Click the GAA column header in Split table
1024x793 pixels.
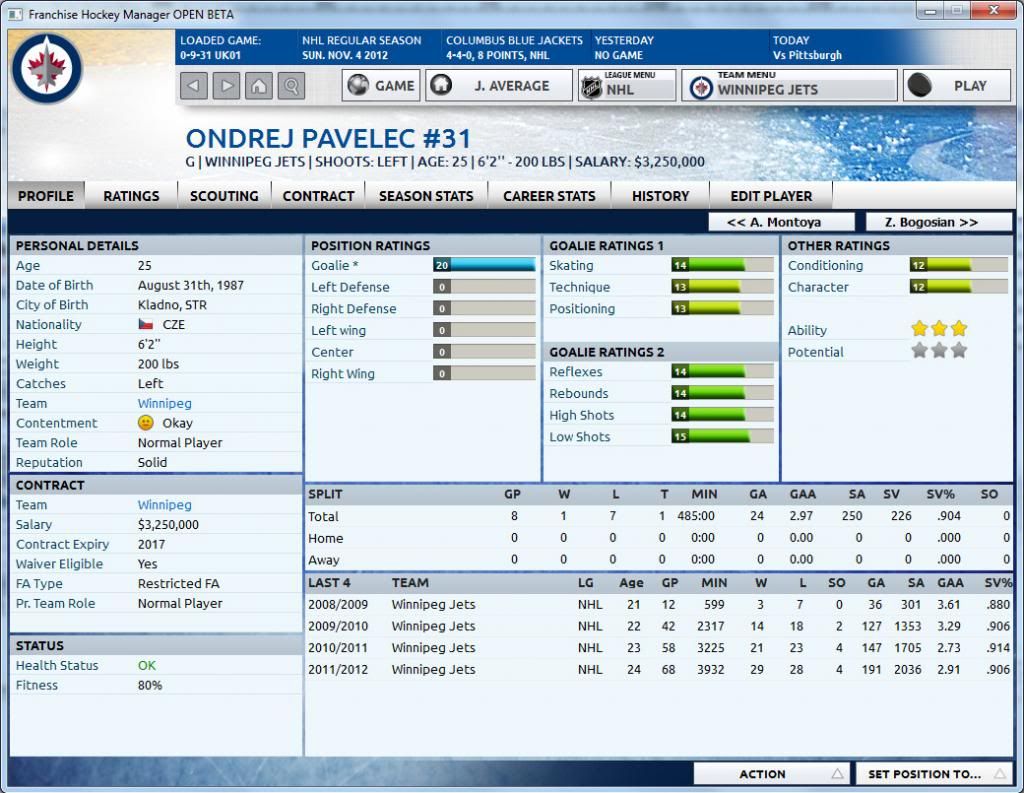[x=803, y=494]
